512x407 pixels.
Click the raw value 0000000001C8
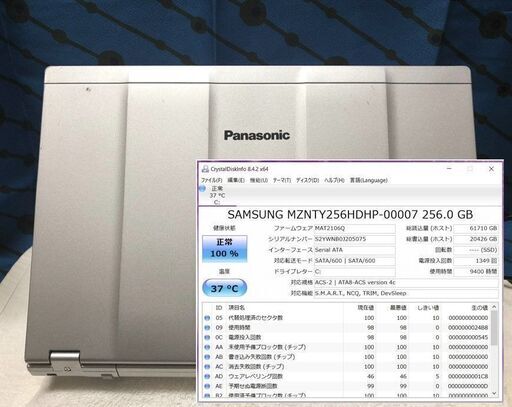coord(468,376)
